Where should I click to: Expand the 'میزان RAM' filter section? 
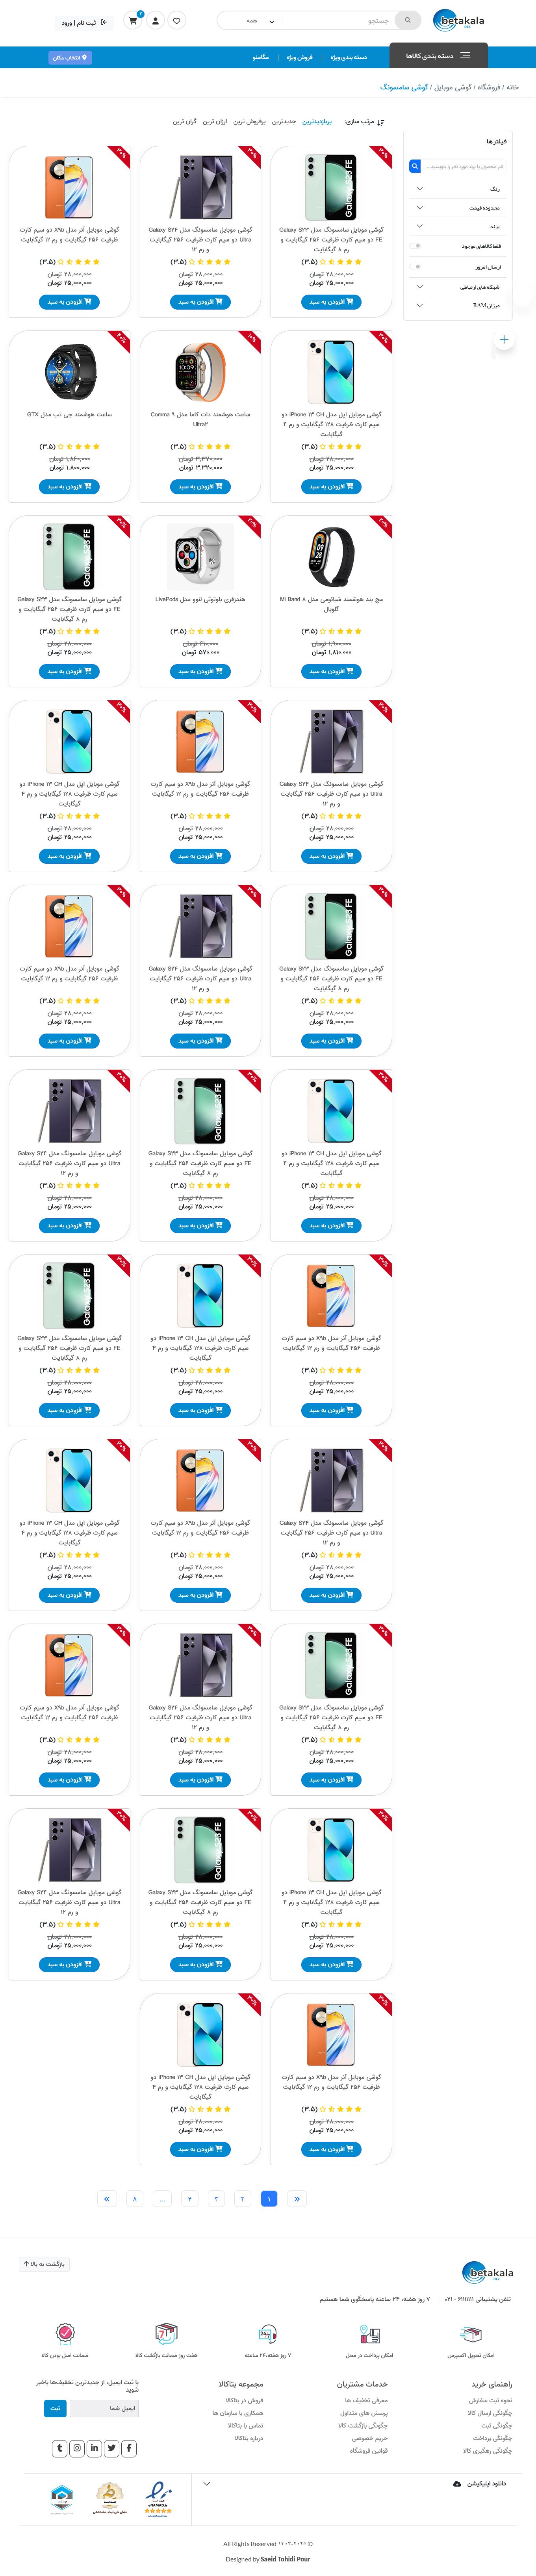point(459,305)
